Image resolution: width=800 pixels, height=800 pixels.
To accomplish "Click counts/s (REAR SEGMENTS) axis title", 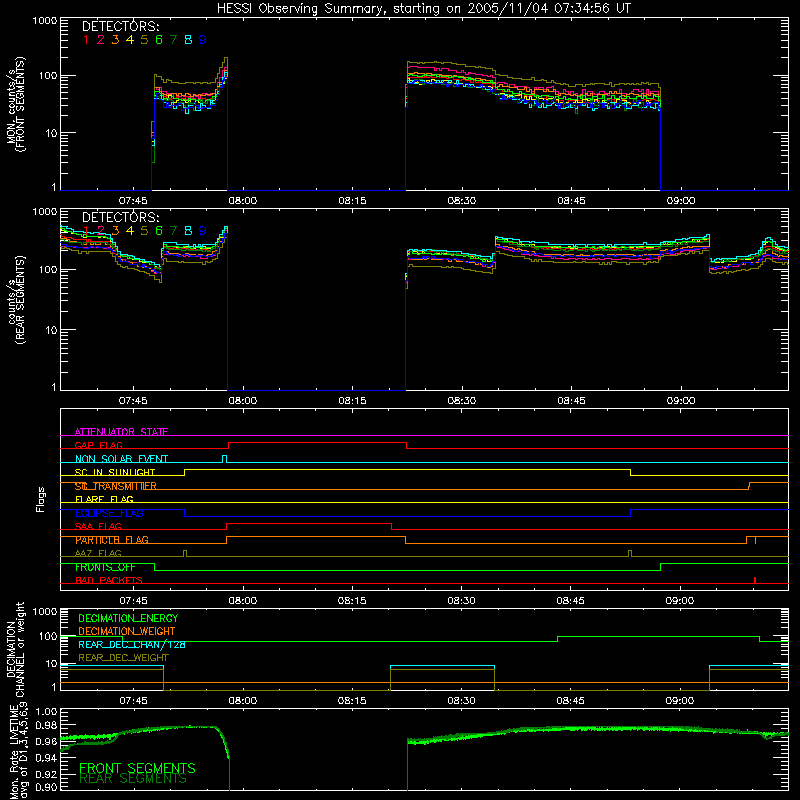I will coord(15,300).
